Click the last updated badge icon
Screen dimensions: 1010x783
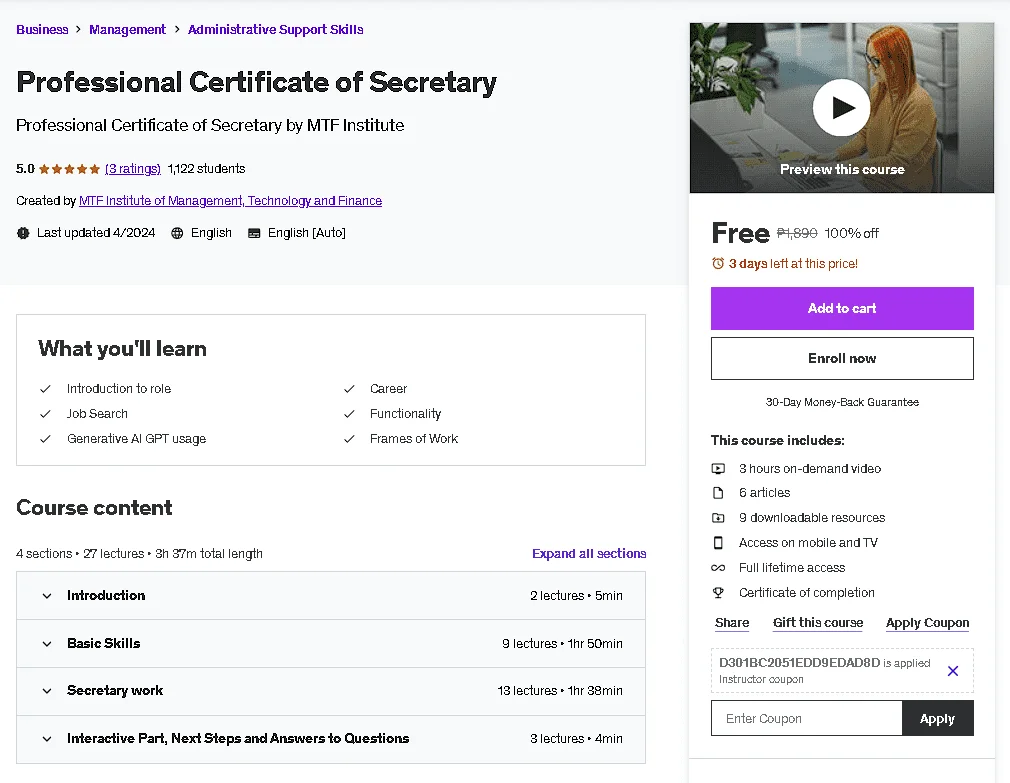(23, 233)
